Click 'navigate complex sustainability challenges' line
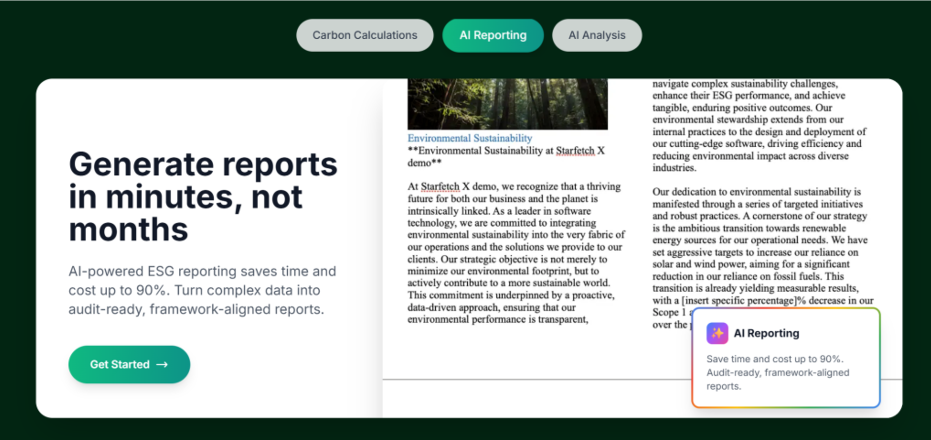Screen dimensions: 931x440 (745, 84)
